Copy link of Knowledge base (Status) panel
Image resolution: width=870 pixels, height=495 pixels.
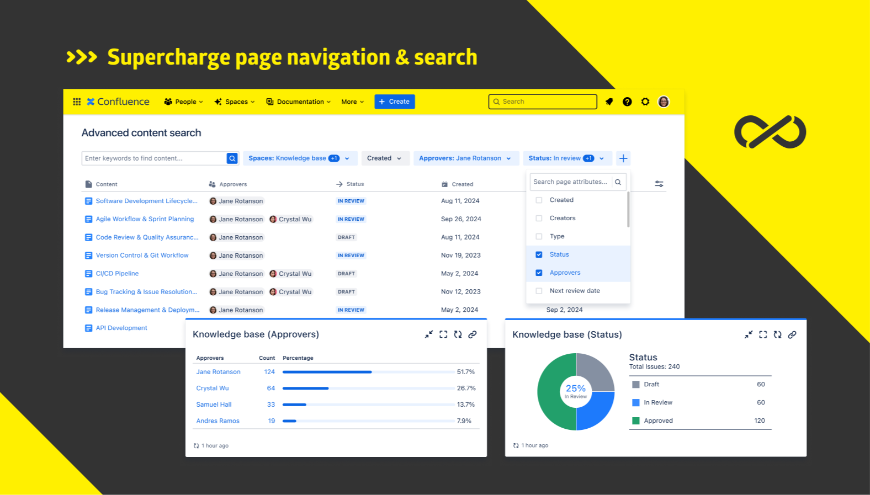(x=792, y=334)
